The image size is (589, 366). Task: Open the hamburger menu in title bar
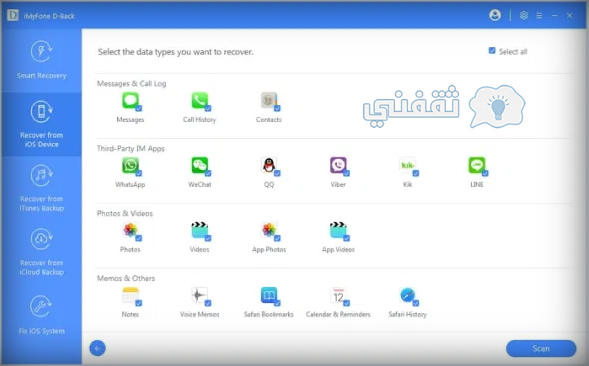539,16
